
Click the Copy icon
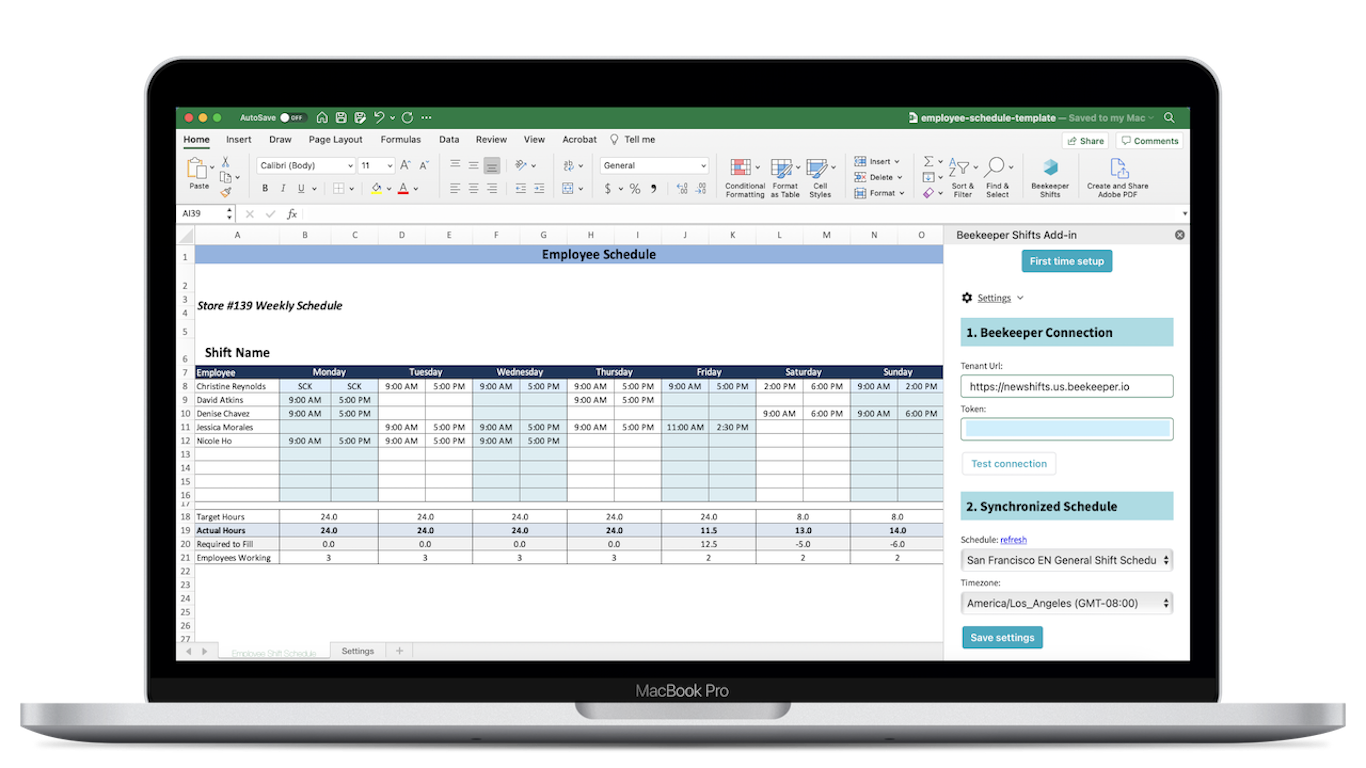pyautogui.click(x=226, y=177)
